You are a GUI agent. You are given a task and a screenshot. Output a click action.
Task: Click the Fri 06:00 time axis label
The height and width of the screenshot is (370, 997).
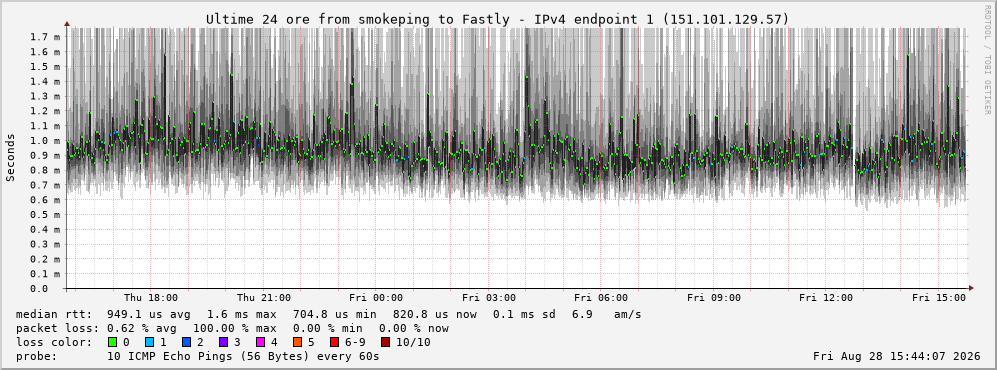[x=601, y=298]
